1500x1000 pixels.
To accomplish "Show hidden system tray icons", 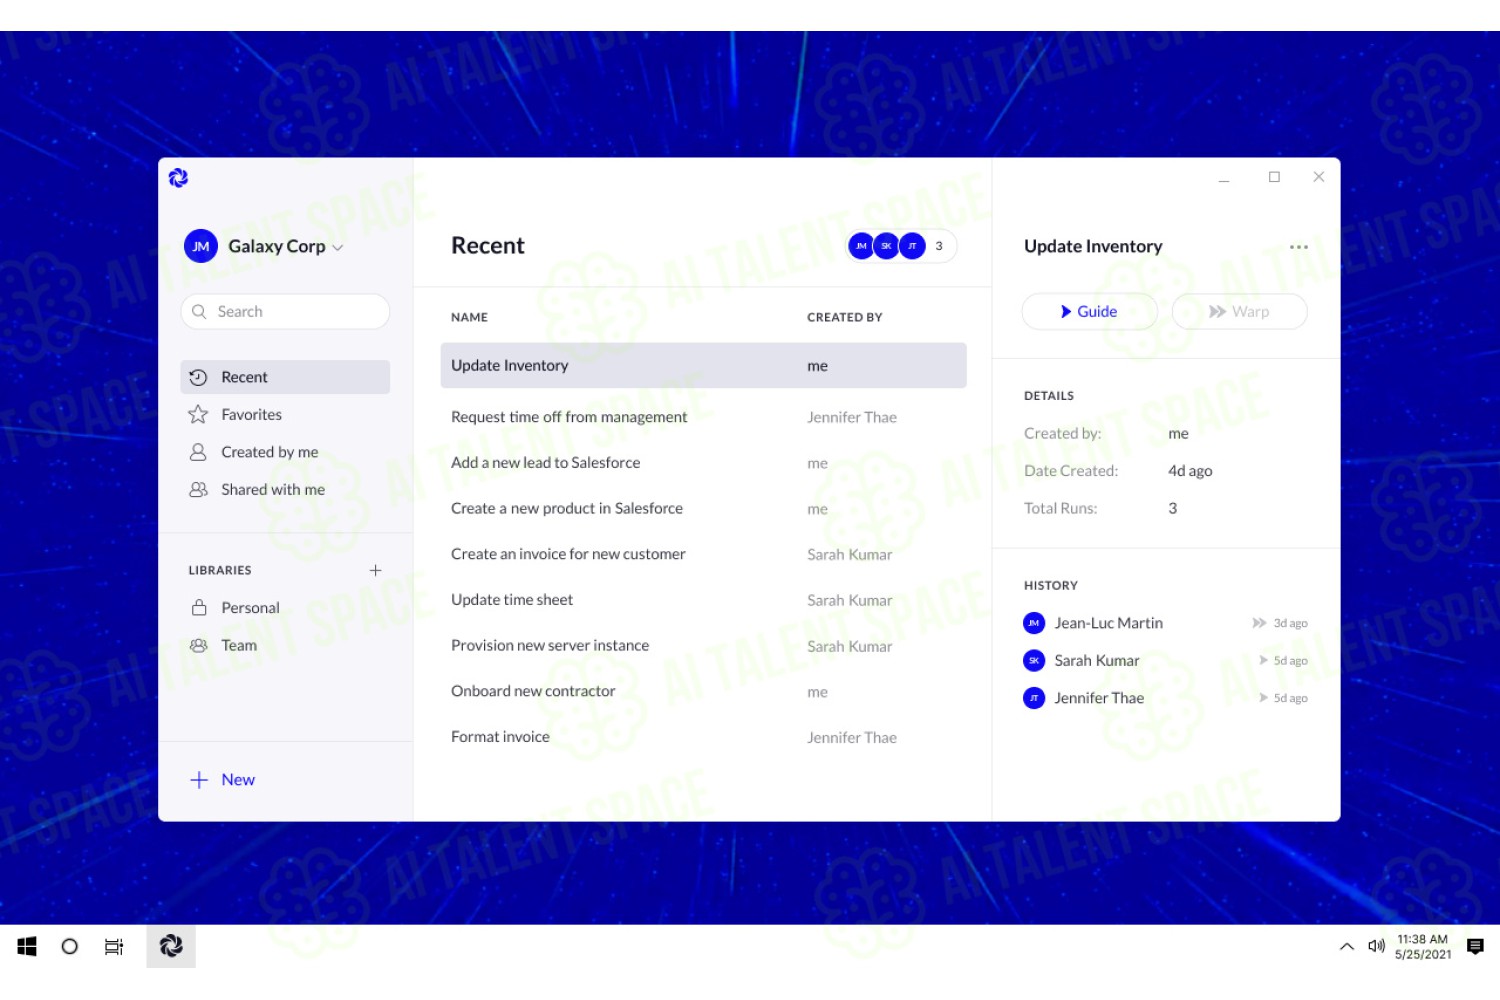I will click(1347, 946).
